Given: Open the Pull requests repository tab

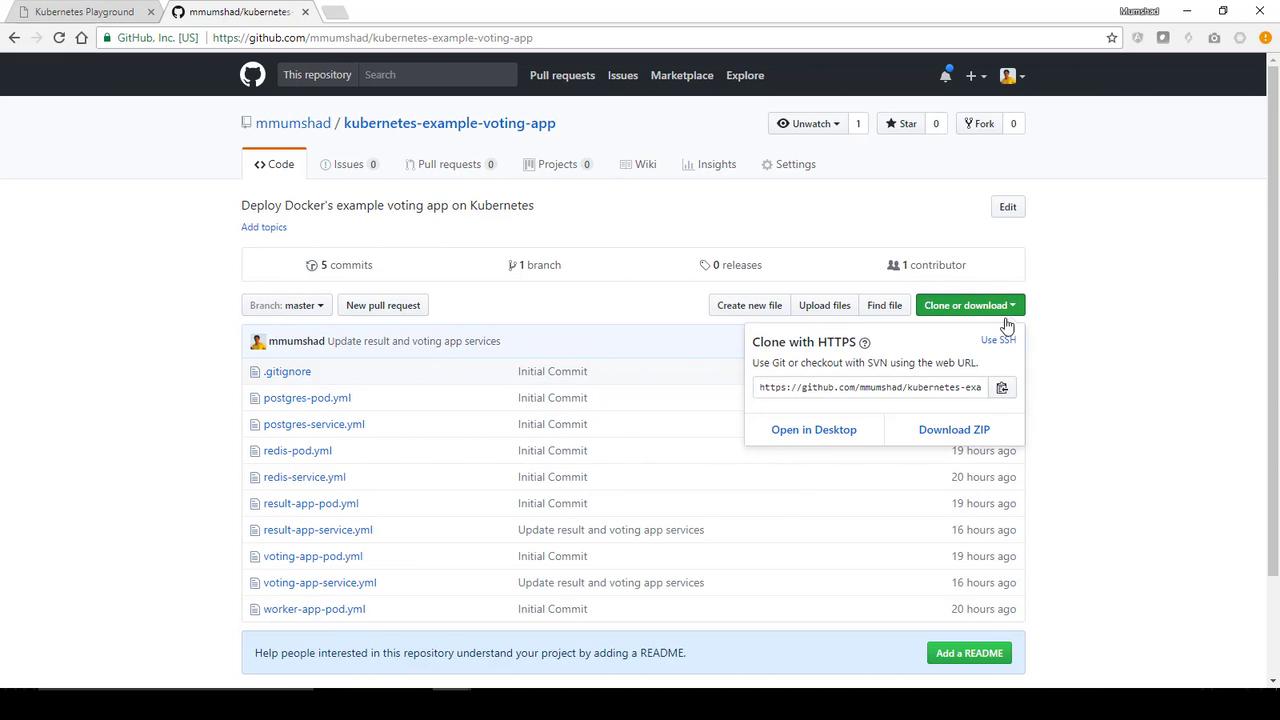Looking at the screenshot, I should point(450,165).
